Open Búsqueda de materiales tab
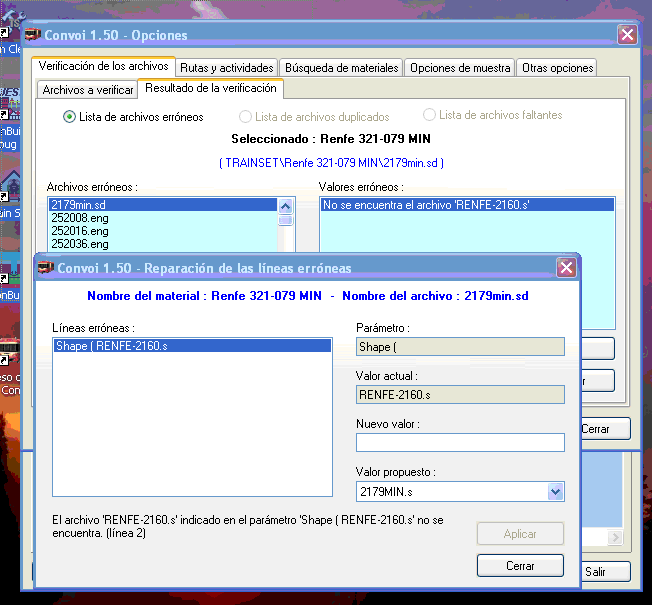Image resolution: width=652 pixels, height=605 pixels. [342, 68]
